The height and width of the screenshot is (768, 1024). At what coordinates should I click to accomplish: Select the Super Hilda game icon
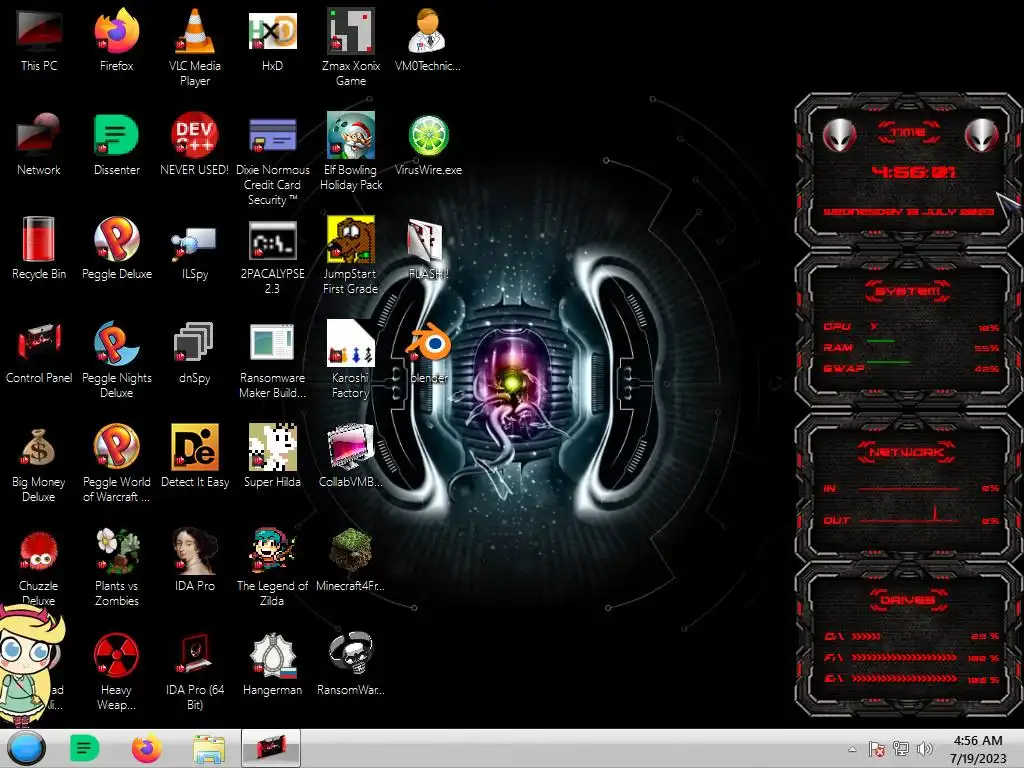click(x=272, y=456)
